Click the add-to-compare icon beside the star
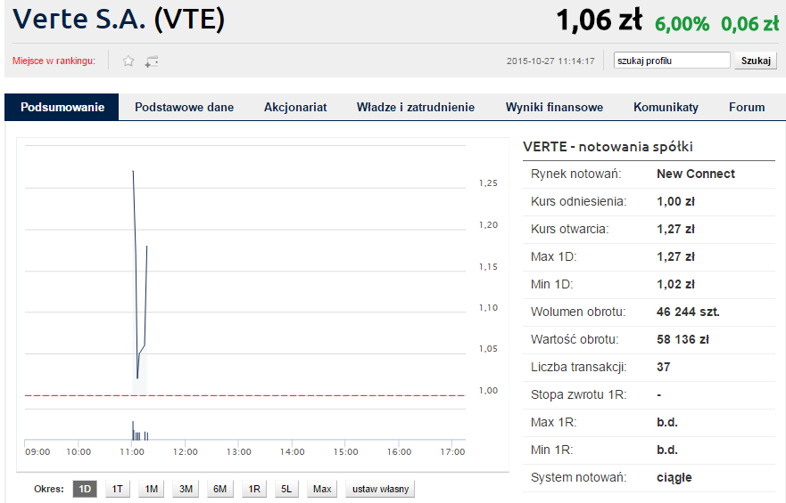Image resolution: width=786 pixels, height=503 pixels. coord(151,61)
